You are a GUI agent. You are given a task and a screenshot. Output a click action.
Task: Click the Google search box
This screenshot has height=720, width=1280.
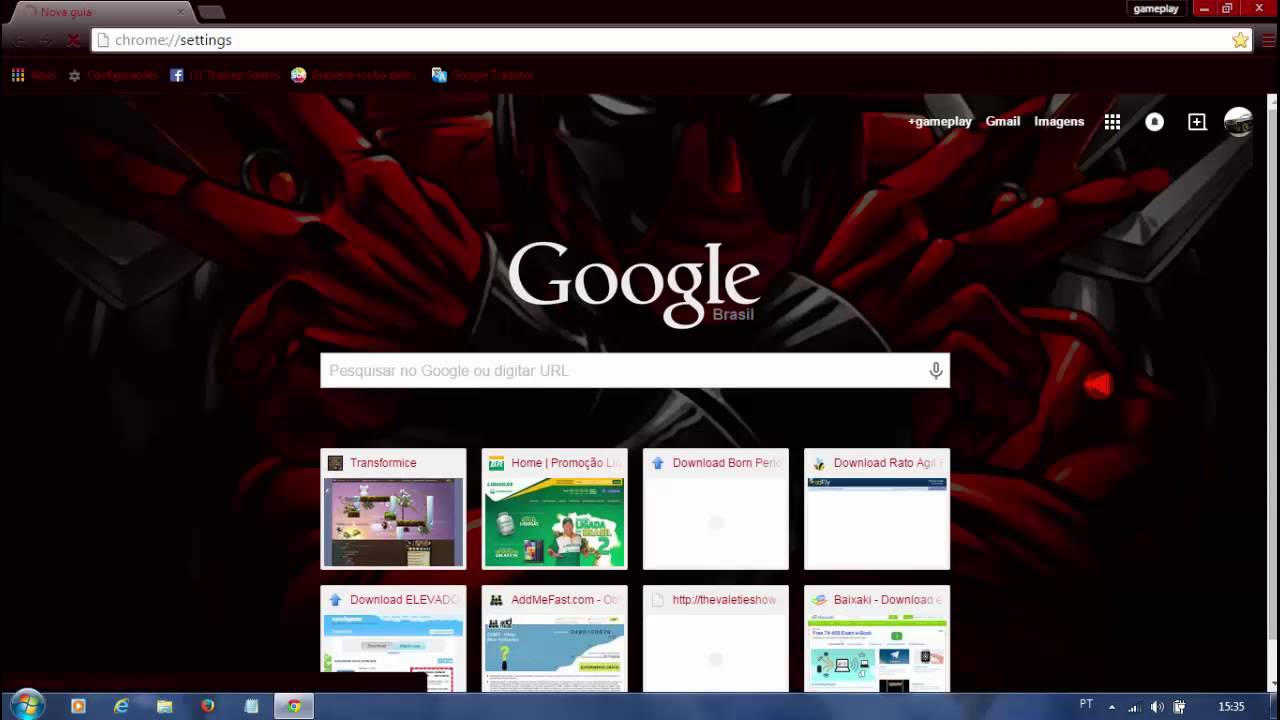[635, 370]
